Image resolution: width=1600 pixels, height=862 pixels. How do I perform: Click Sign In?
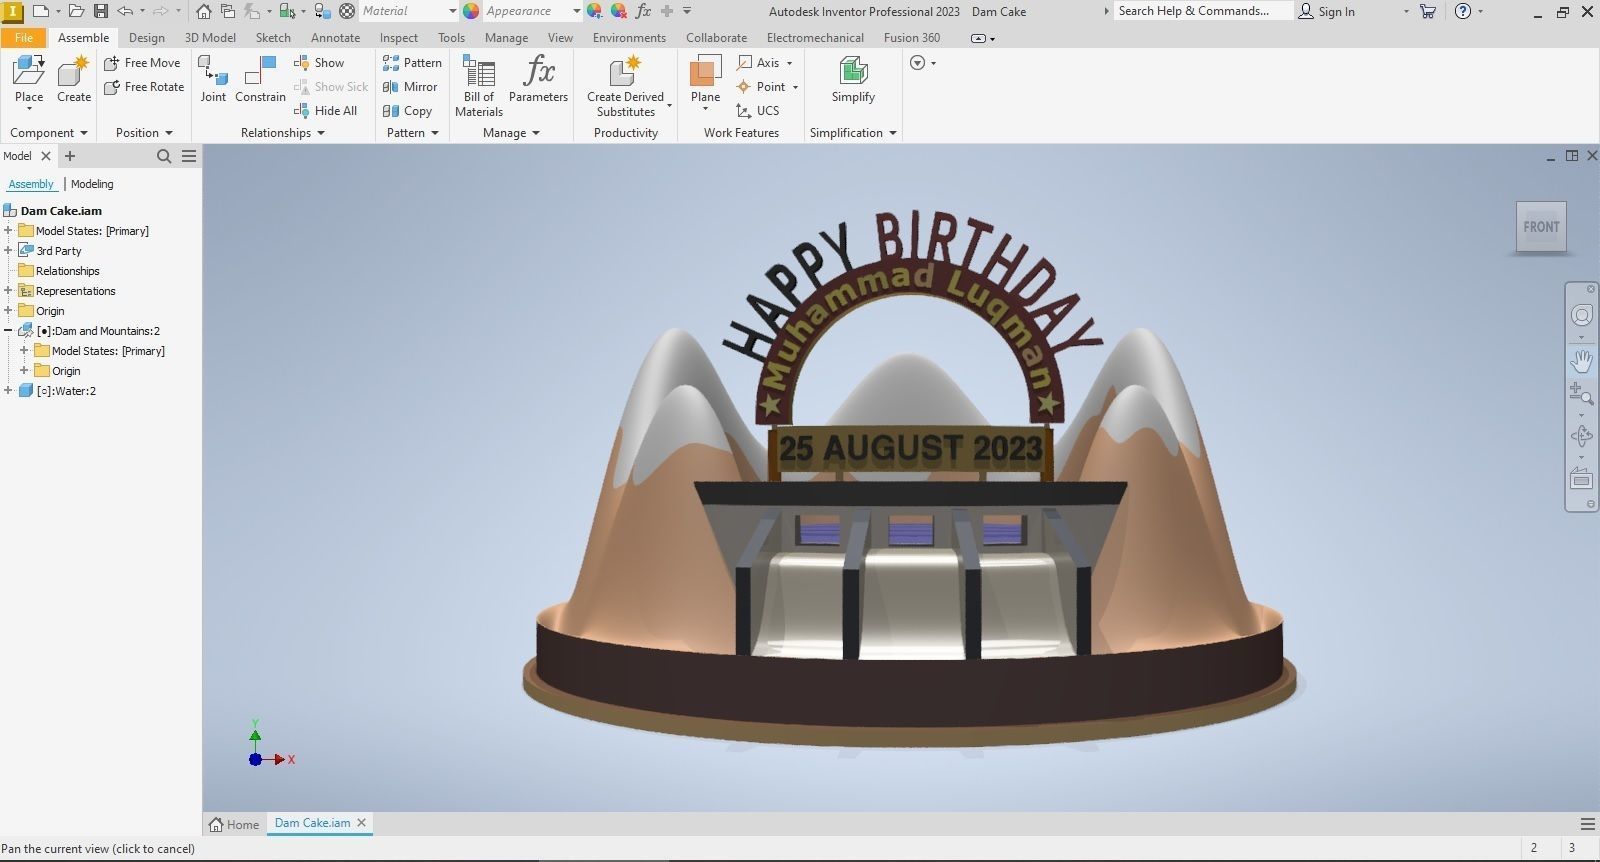(1326, 11)
